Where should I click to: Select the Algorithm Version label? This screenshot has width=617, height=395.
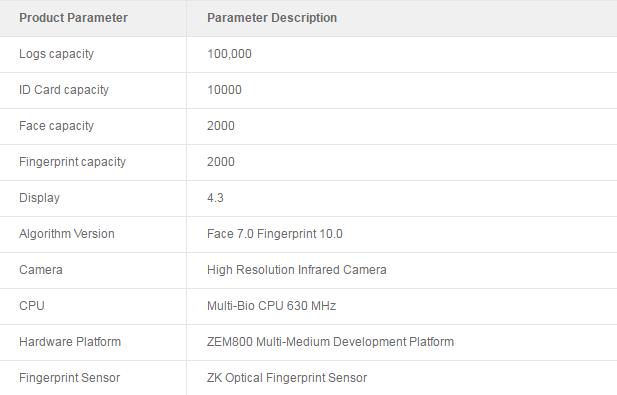coord(67,234)
